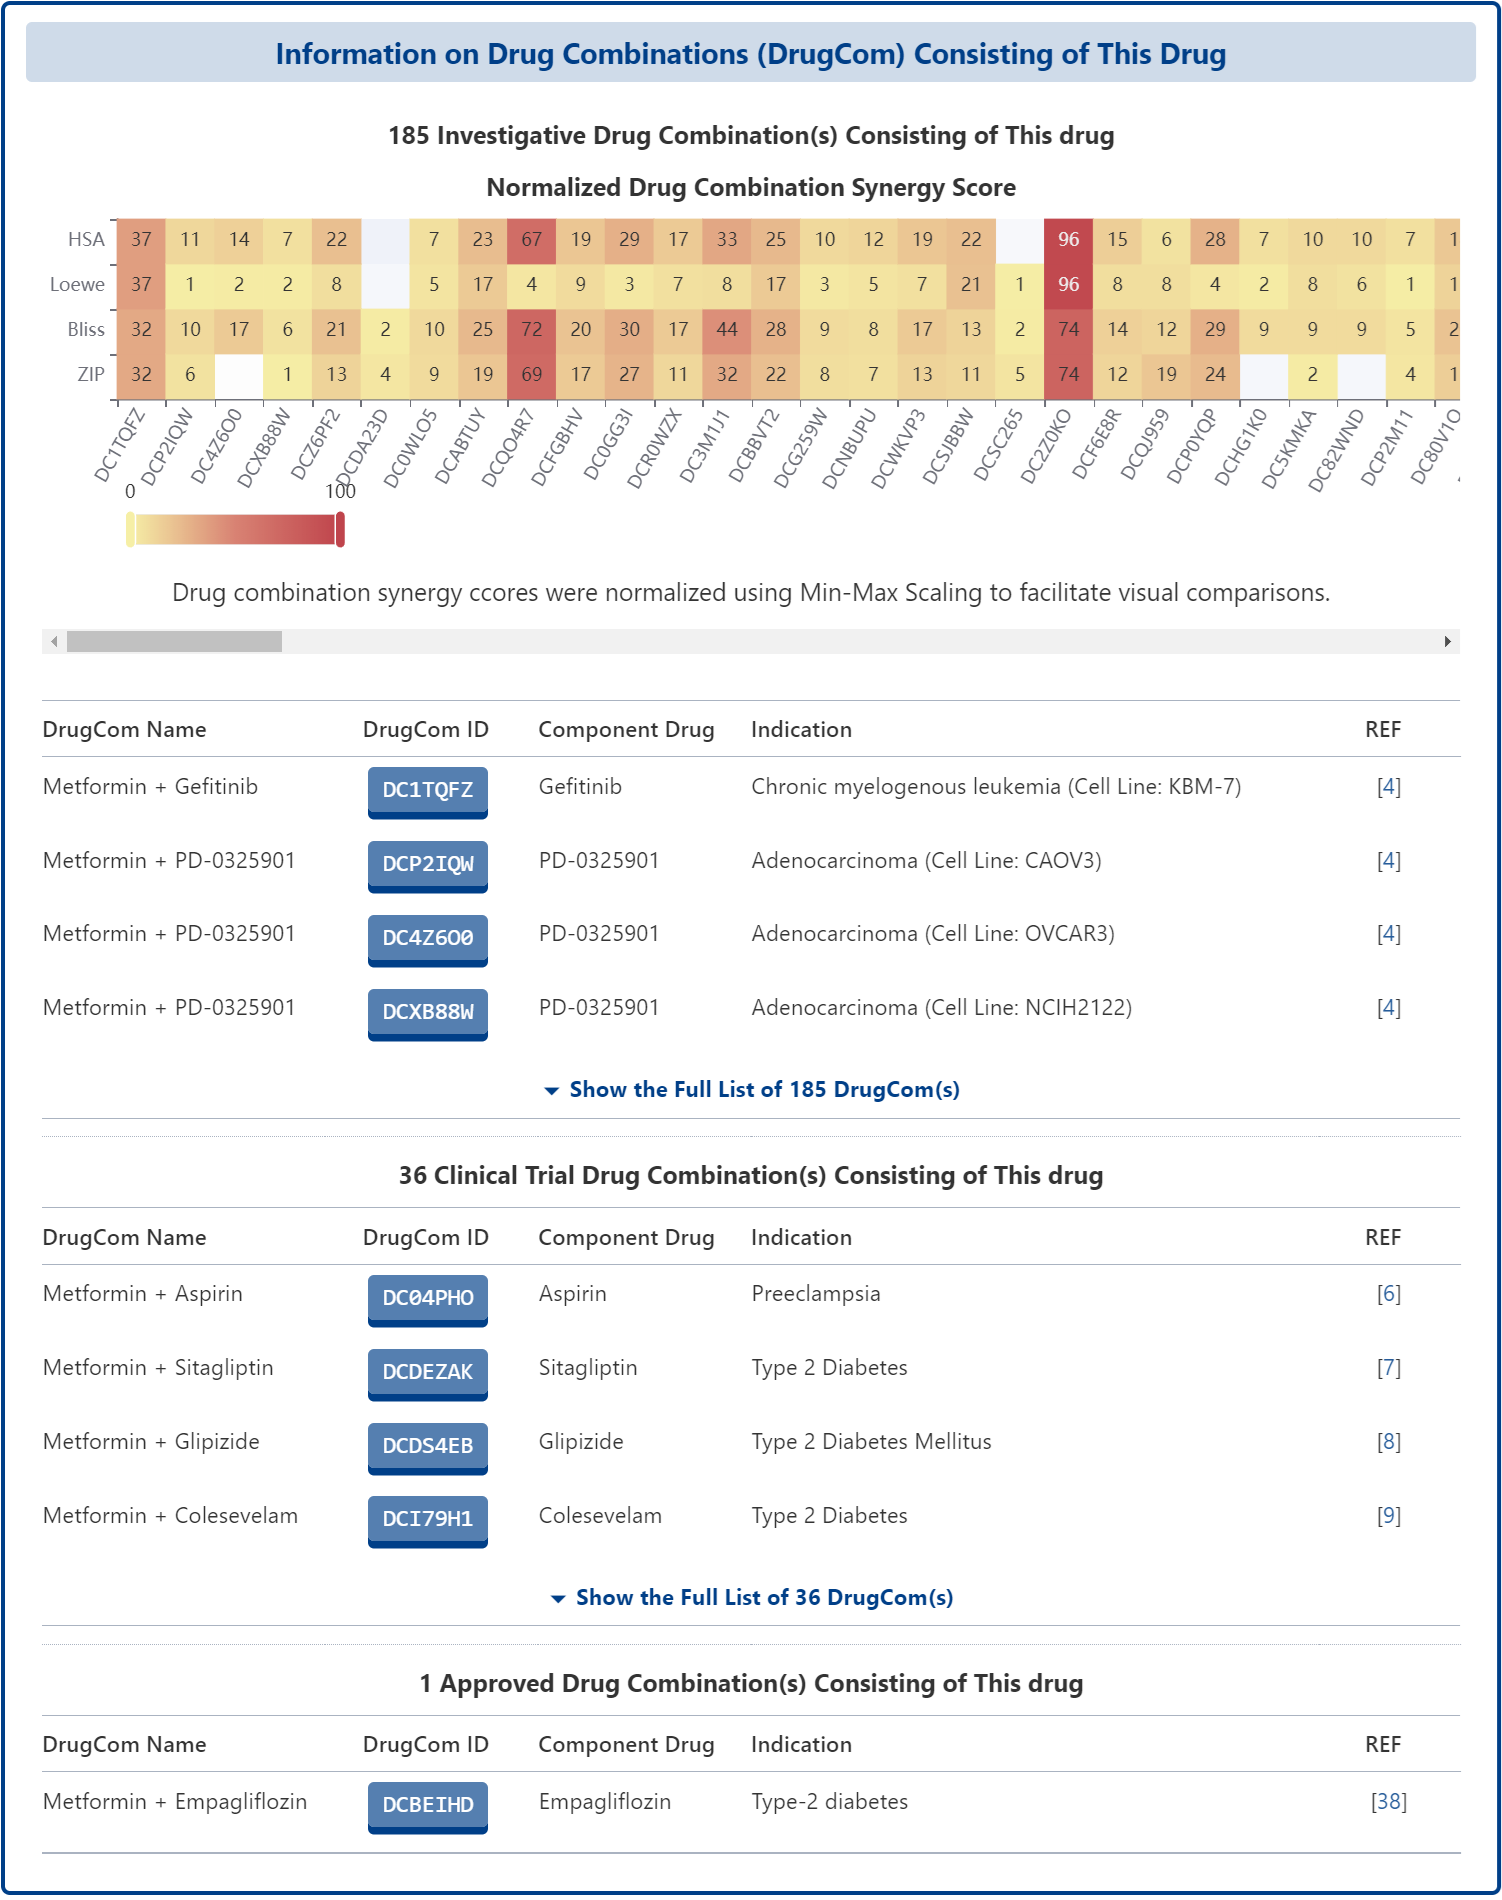Click the DCBEIHD Empagliflozin combination button
Image resolution: width=1502 pixels, height=1900 pixels.
point(427,1805)
